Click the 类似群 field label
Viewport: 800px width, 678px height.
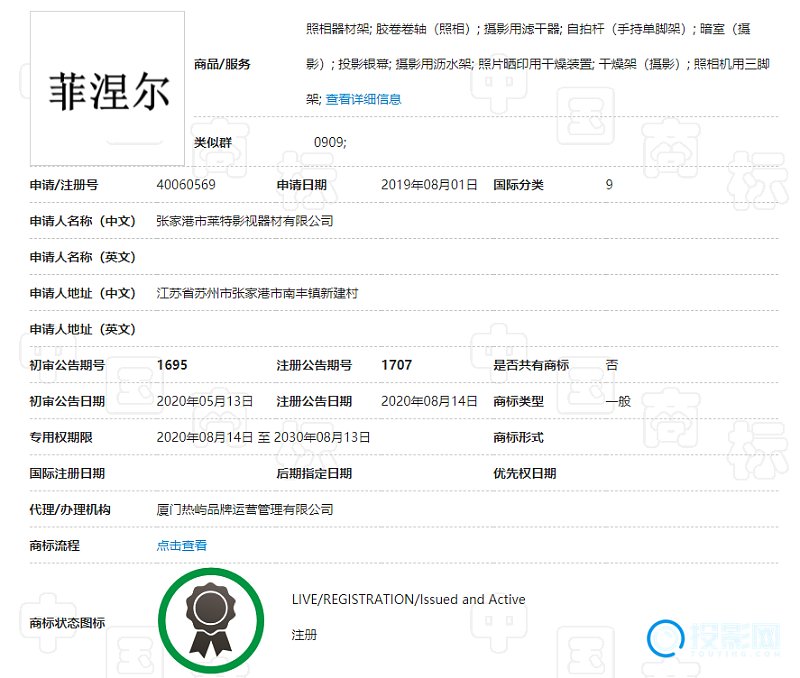coord(213,142)
